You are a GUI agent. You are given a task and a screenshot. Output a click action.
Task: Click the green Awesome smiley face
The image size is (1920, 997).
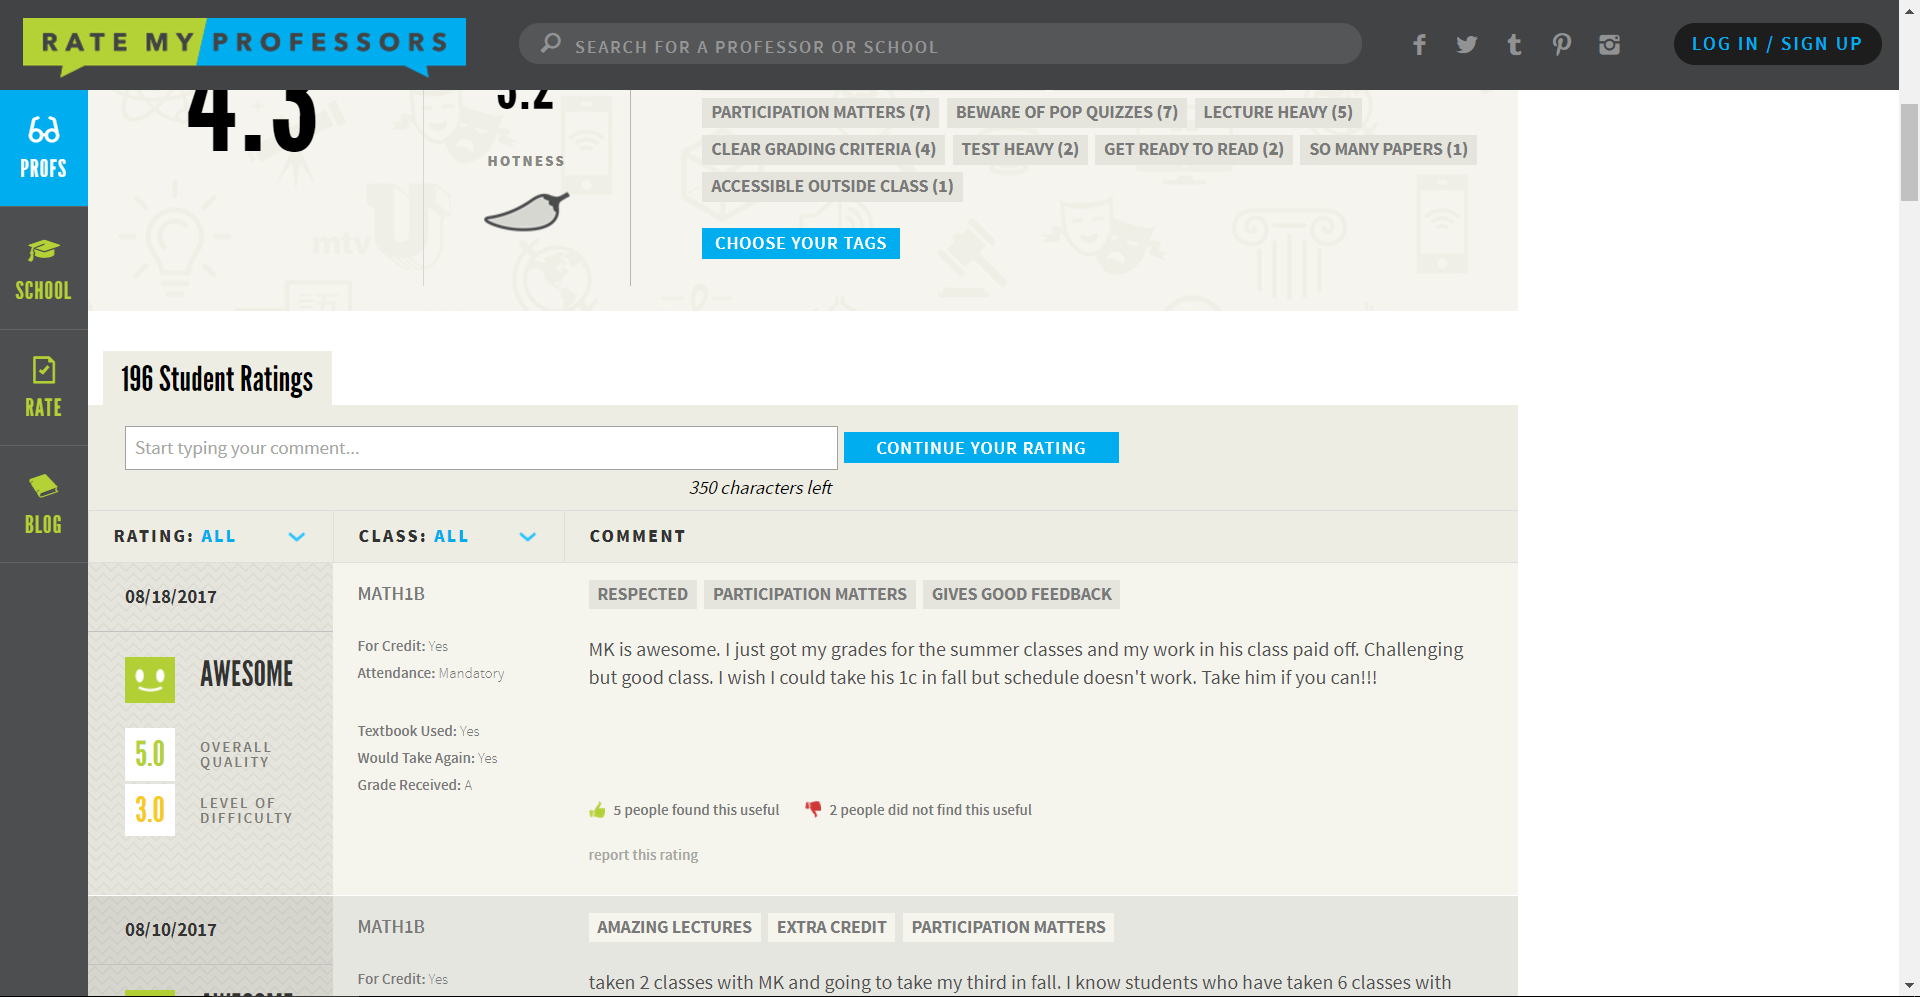point(150,680)
